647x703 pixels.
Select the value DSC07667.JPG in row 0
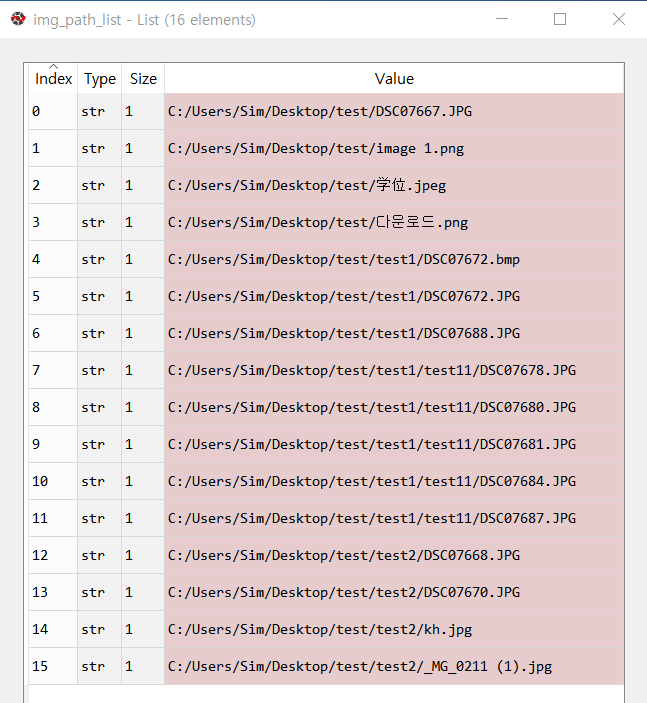point(394,112)
